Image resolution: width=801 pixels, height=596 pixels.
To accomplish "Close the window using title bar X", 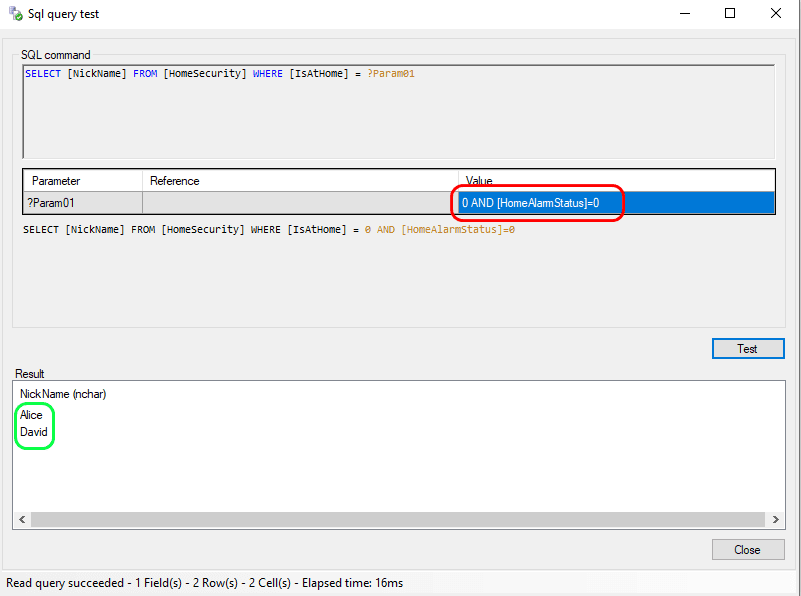I will point(776,14).
